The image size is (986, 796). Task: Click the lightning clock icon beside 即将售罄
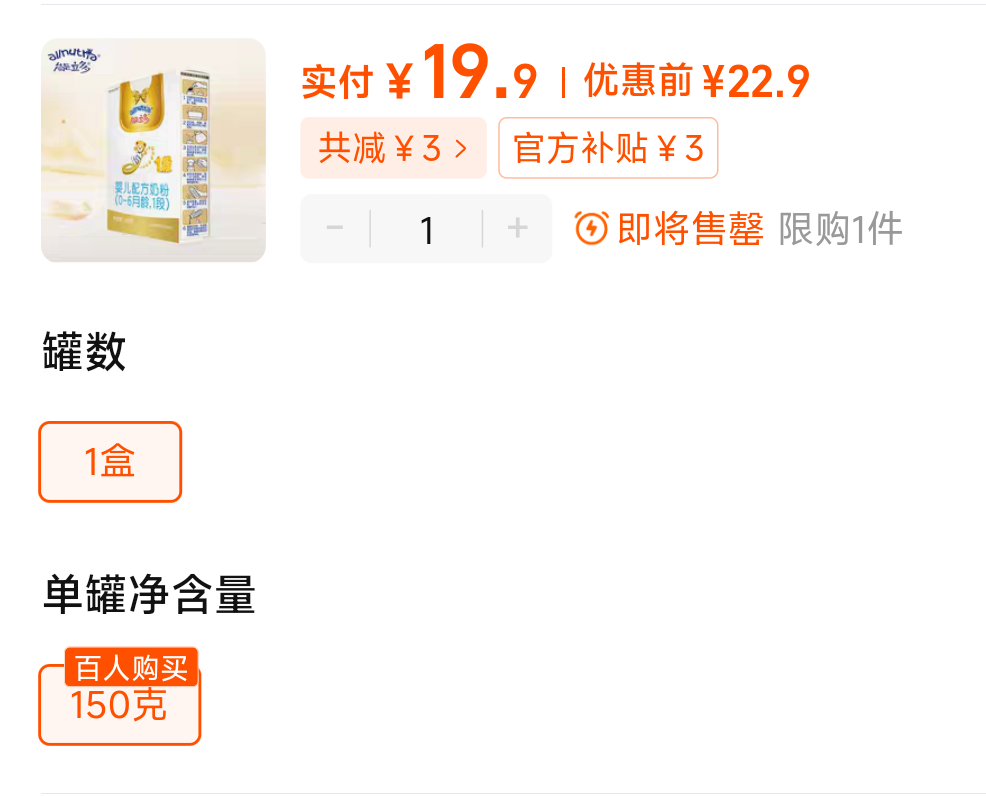(x=591, y=228)
